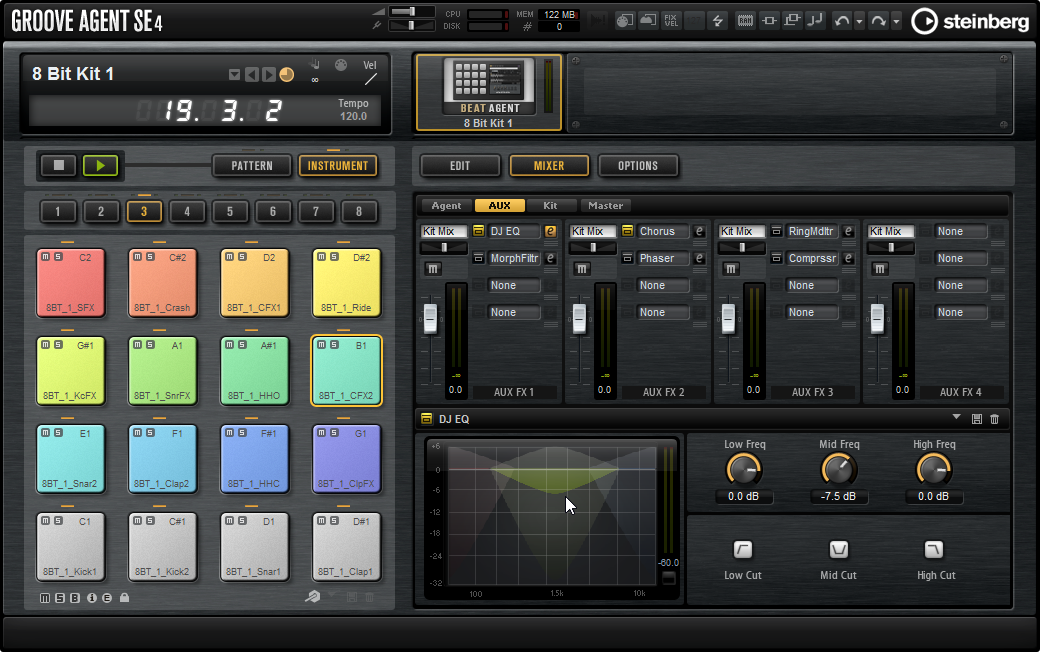Open the DJ EQ preset menu arrow
The height and width of the screenshot is (652, 1040).
tap(956, 417)
